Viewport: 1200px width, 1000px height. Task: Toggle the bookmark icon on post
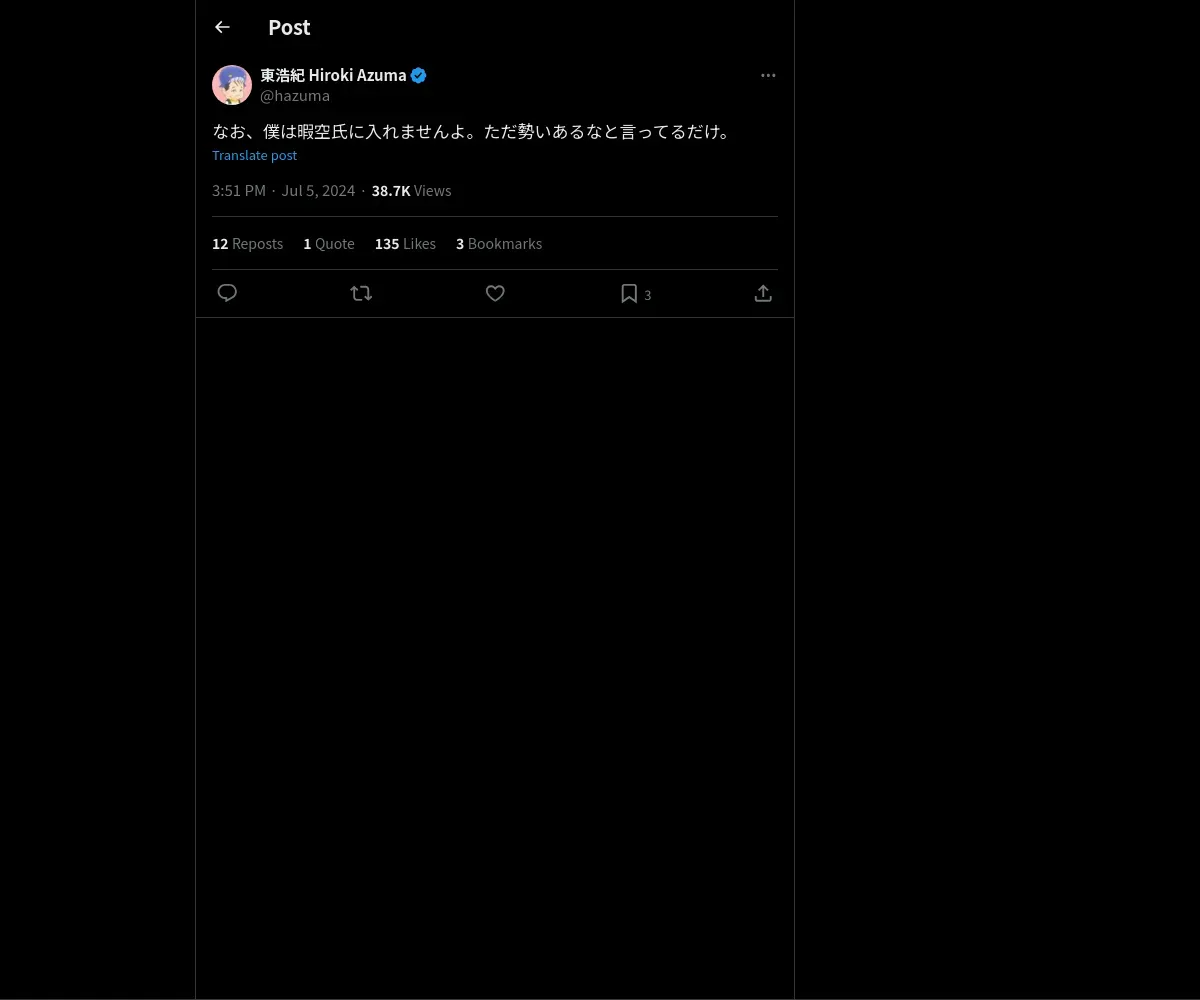click(629, 293)
